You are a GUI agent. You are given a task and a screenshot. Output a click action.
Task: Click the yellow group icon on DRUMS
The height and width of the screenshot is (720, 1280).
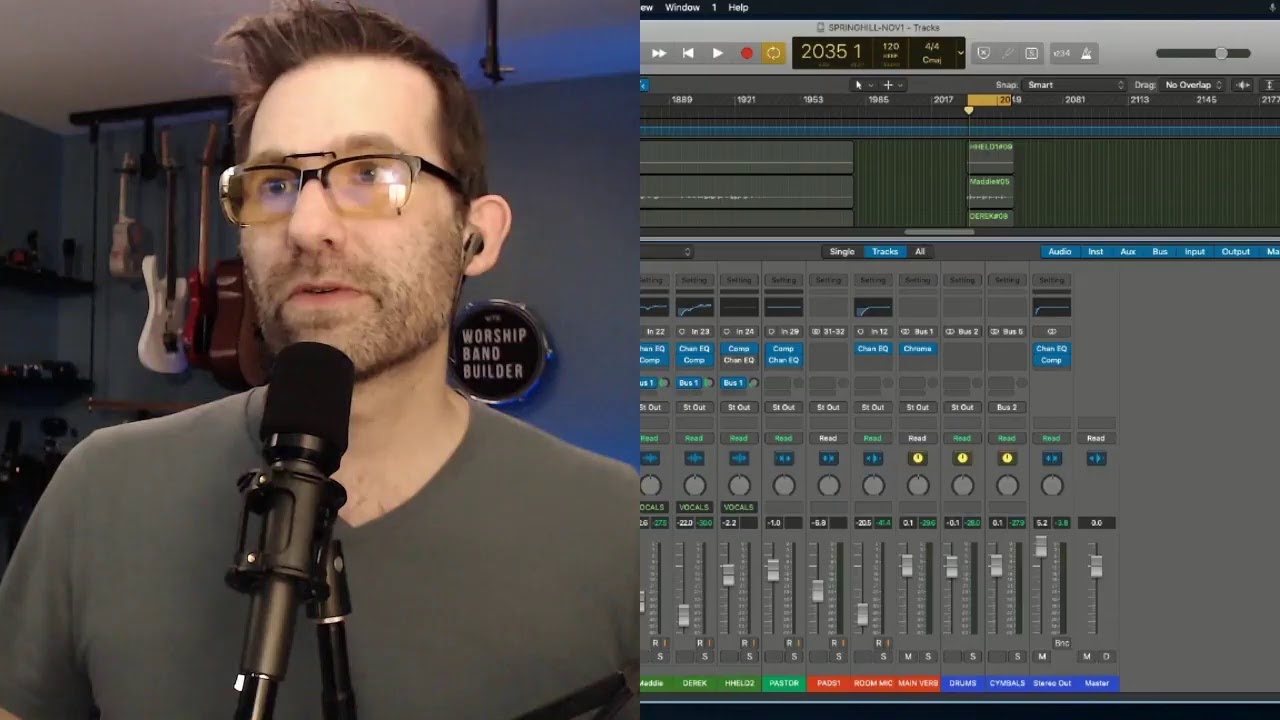[962, 458]
